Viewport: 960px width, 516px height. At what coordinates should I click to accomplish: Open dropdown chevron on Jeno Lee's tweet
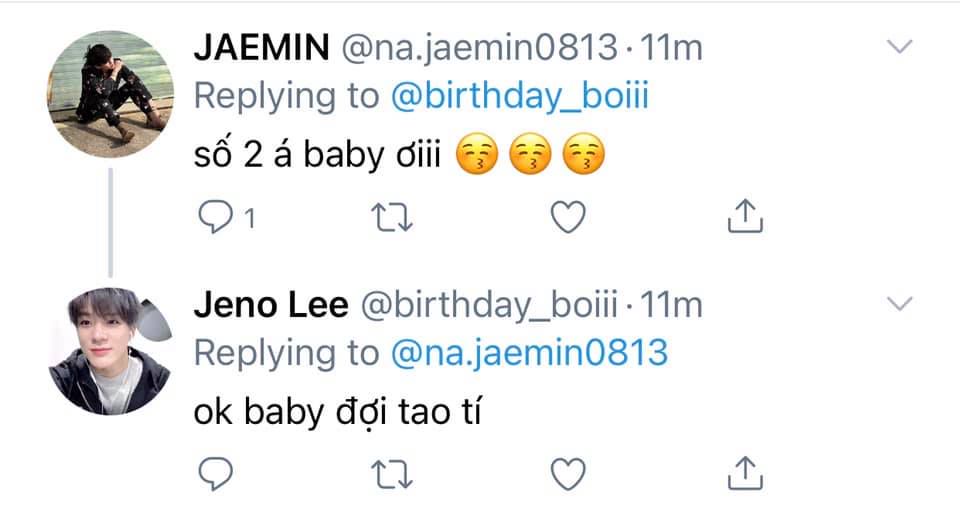coord(899,304)
